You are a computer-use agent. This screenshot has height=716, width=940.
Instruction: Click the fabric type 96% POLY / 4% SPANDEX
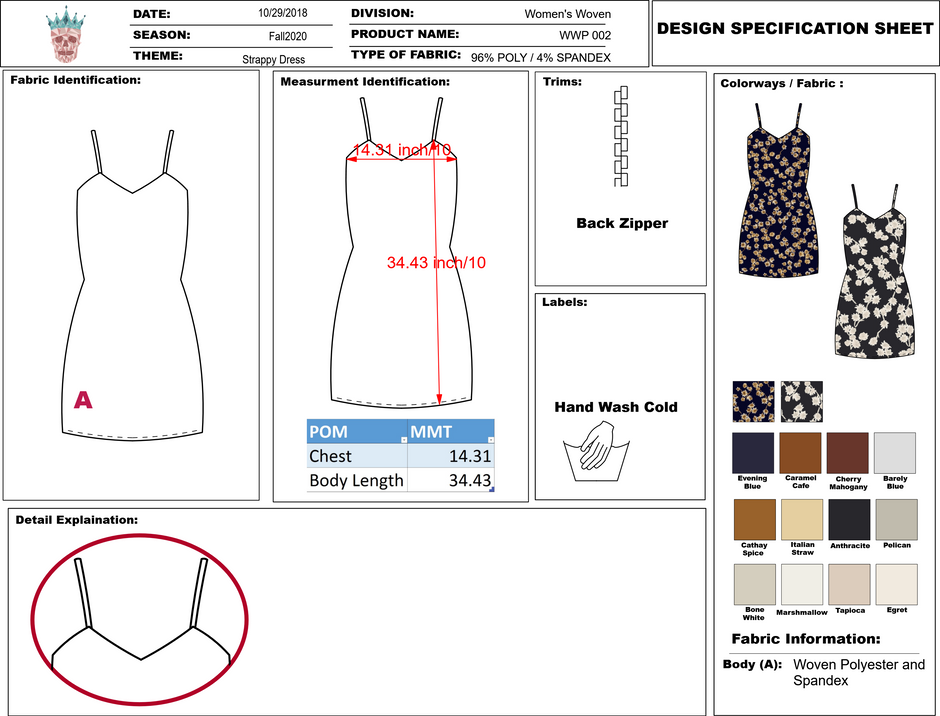click(541, 58)
